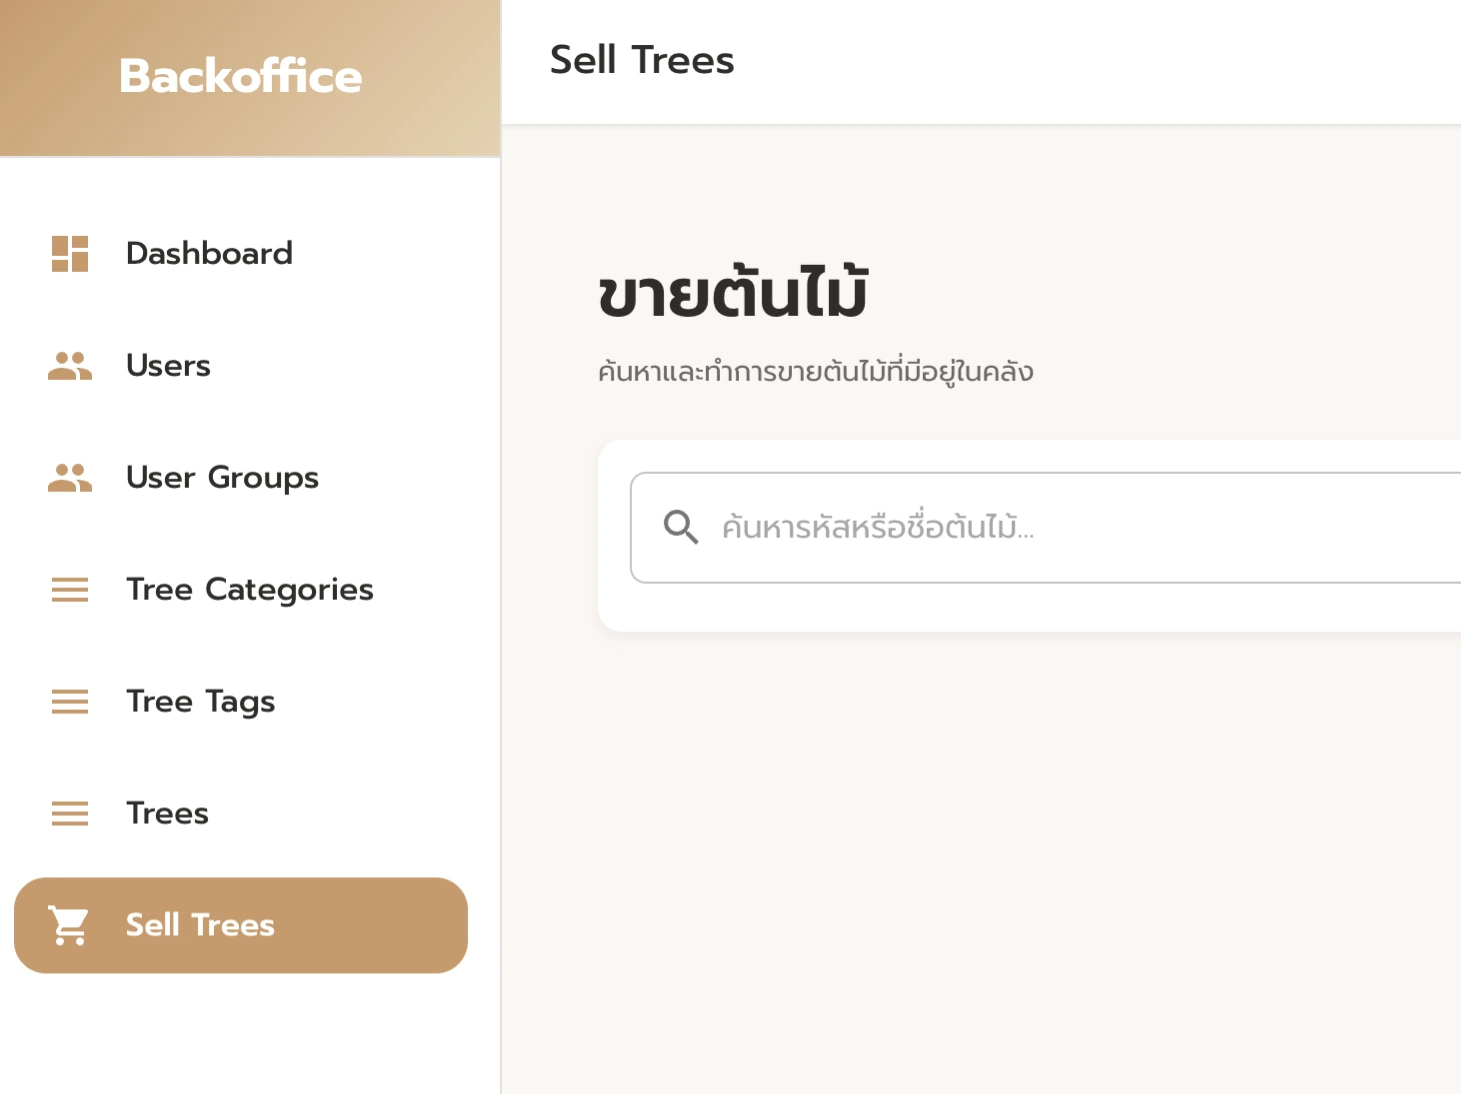Click the Tree Tags list icon
The height and width of the screenshot is (1094, 1461).
click(x=70, y=702)
